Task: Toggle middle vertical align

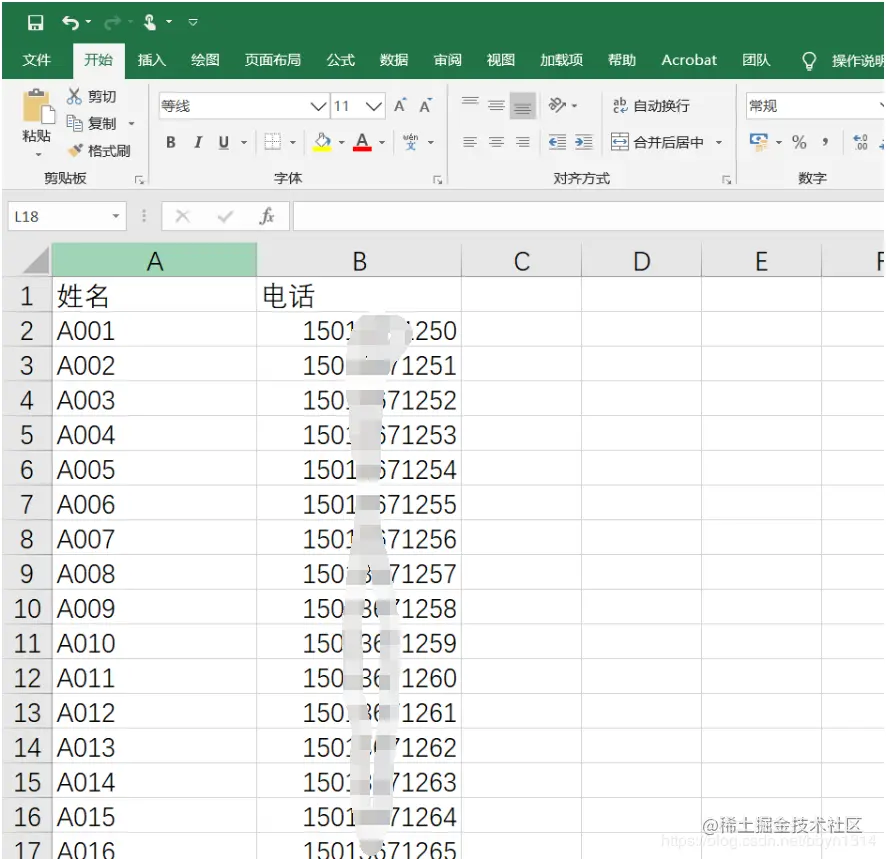Action: tap(496, 105)
